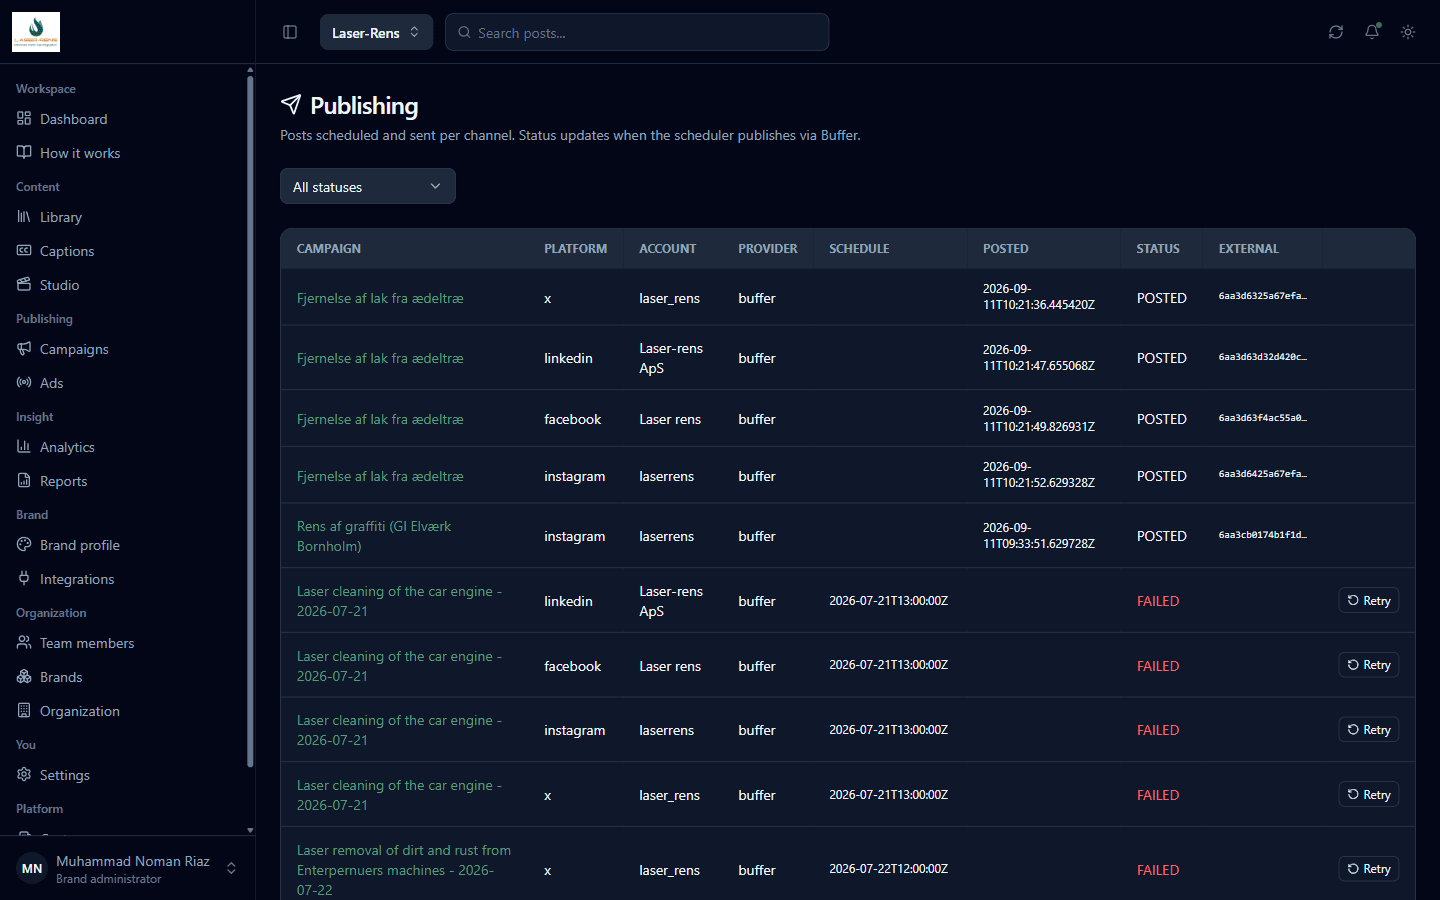
Task: Click the SCHEDULE column header
Action: [x=859, y=249]
